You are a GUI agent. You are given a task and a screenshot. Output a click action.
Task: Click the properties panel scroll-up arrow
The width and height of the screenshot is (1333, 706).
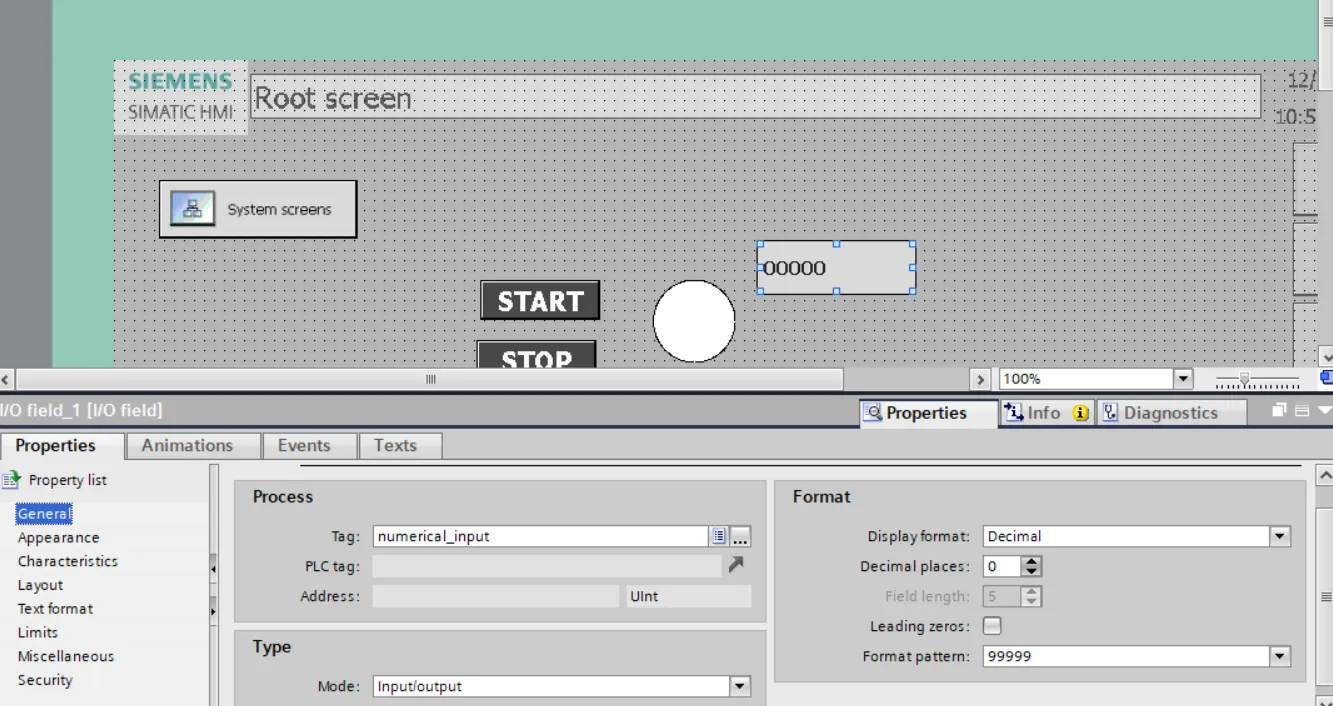tap(1324, 475)
